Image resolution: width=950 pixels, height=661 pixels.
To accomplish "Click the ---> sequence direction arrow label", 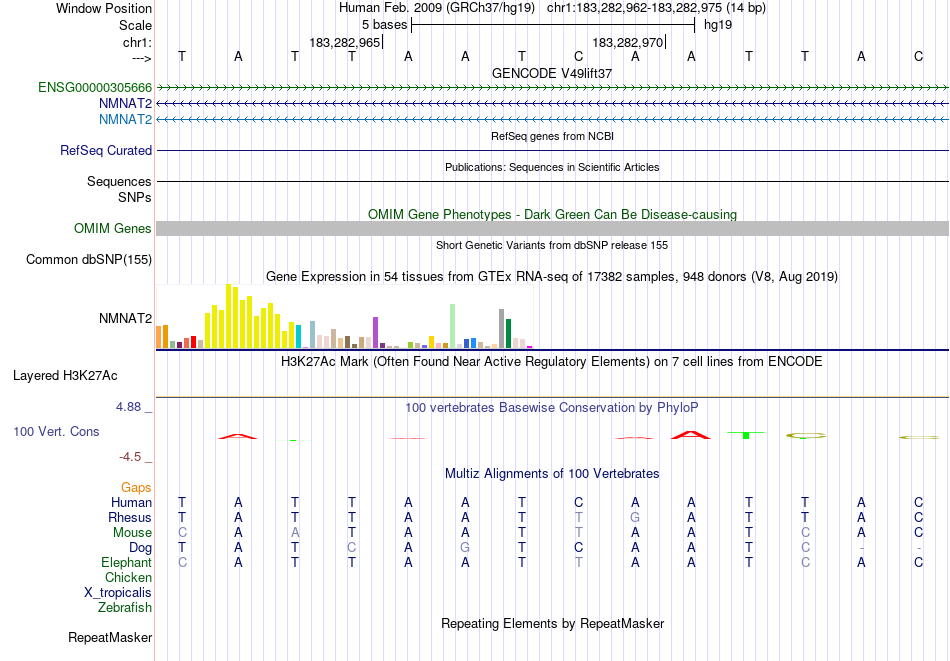I will click(x=142, y=58).
